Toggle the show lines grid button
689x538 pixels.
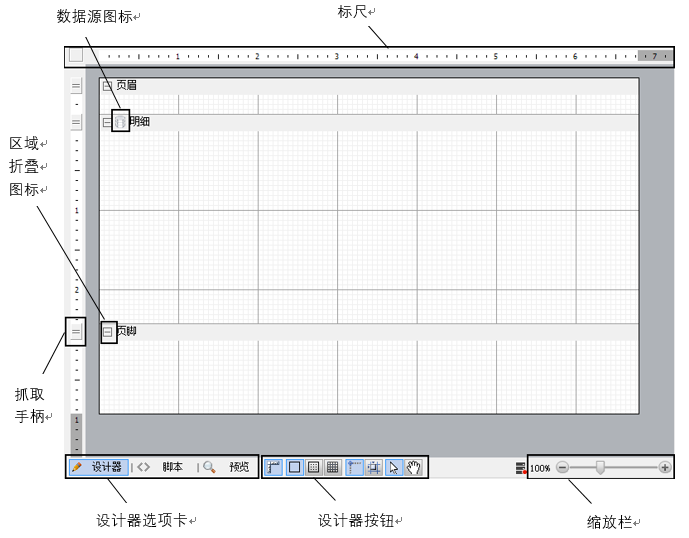click(332, 467)
